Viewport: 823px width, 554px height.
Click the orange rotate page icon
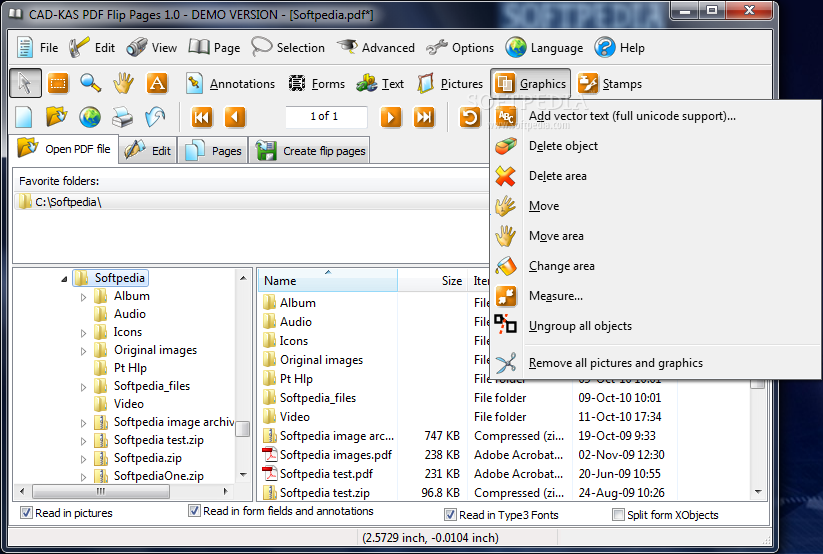pos(470,117)
